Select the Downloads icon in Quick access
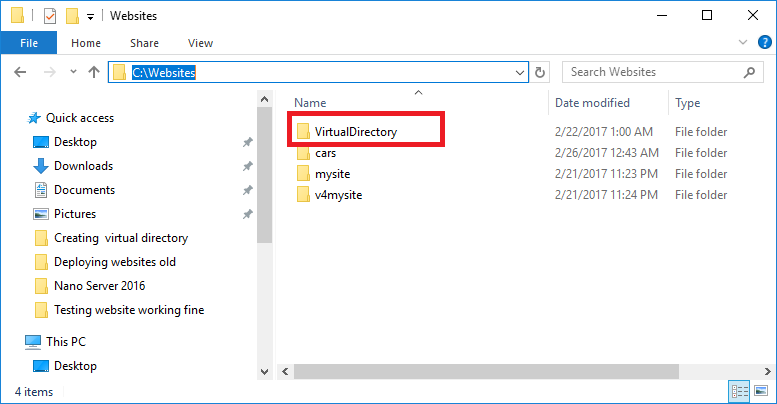This screenshot has height=404, width=777. pyautogui.click(x=41, y=166)
